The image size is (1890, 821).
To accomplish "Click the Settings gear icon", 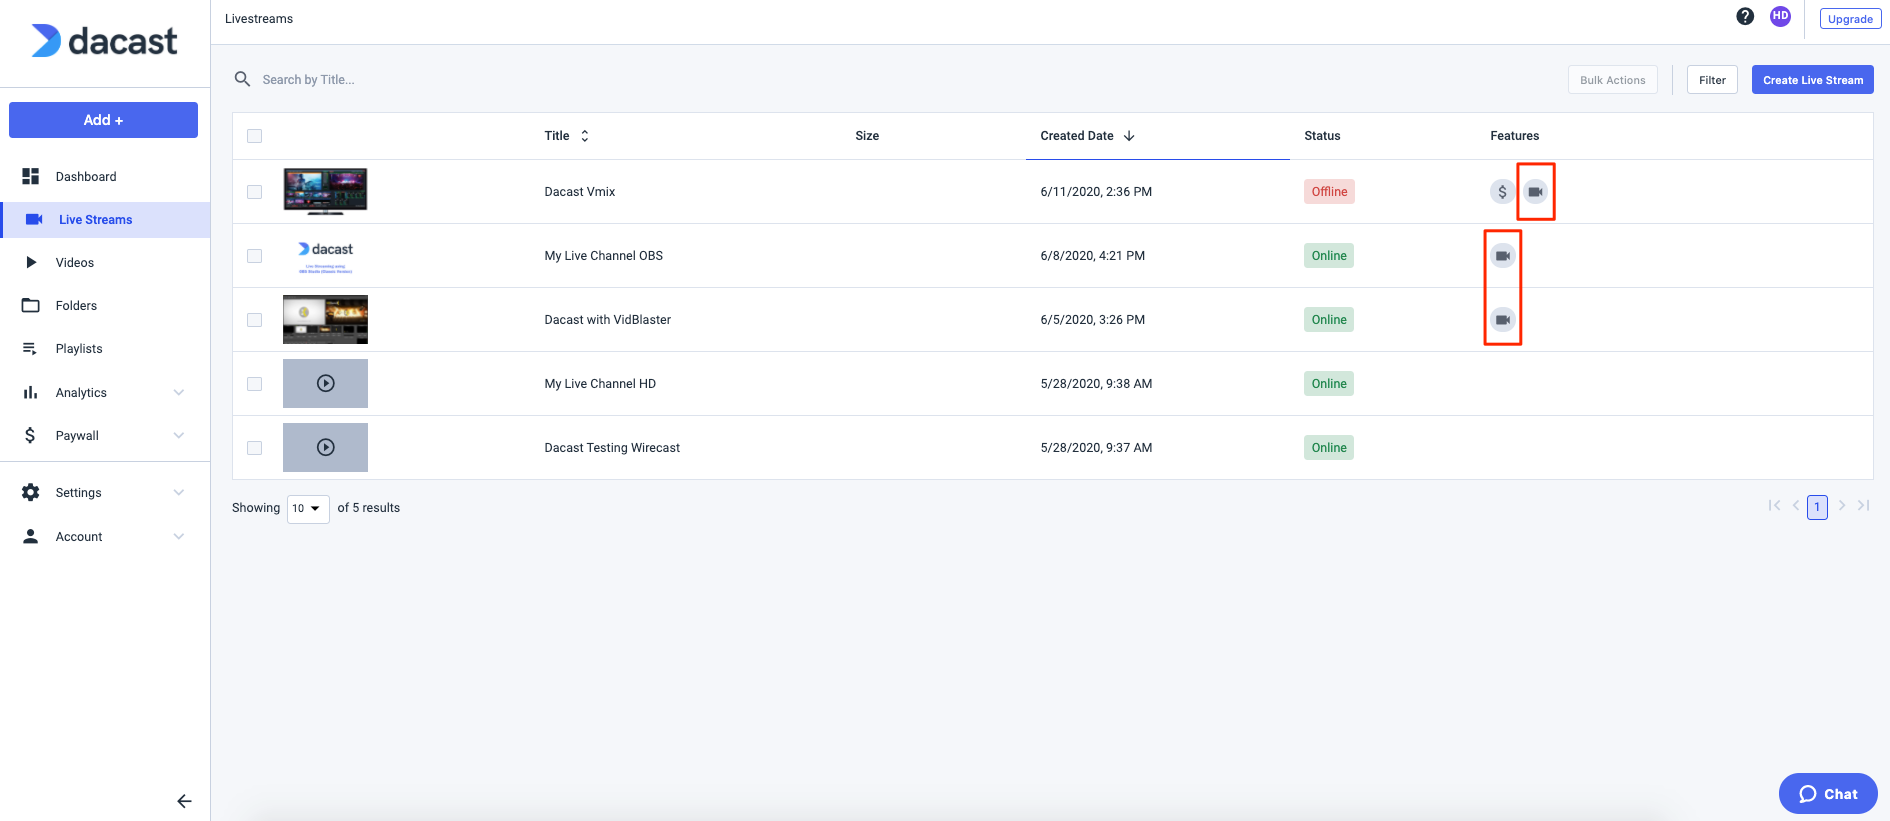I will [31, 492].
